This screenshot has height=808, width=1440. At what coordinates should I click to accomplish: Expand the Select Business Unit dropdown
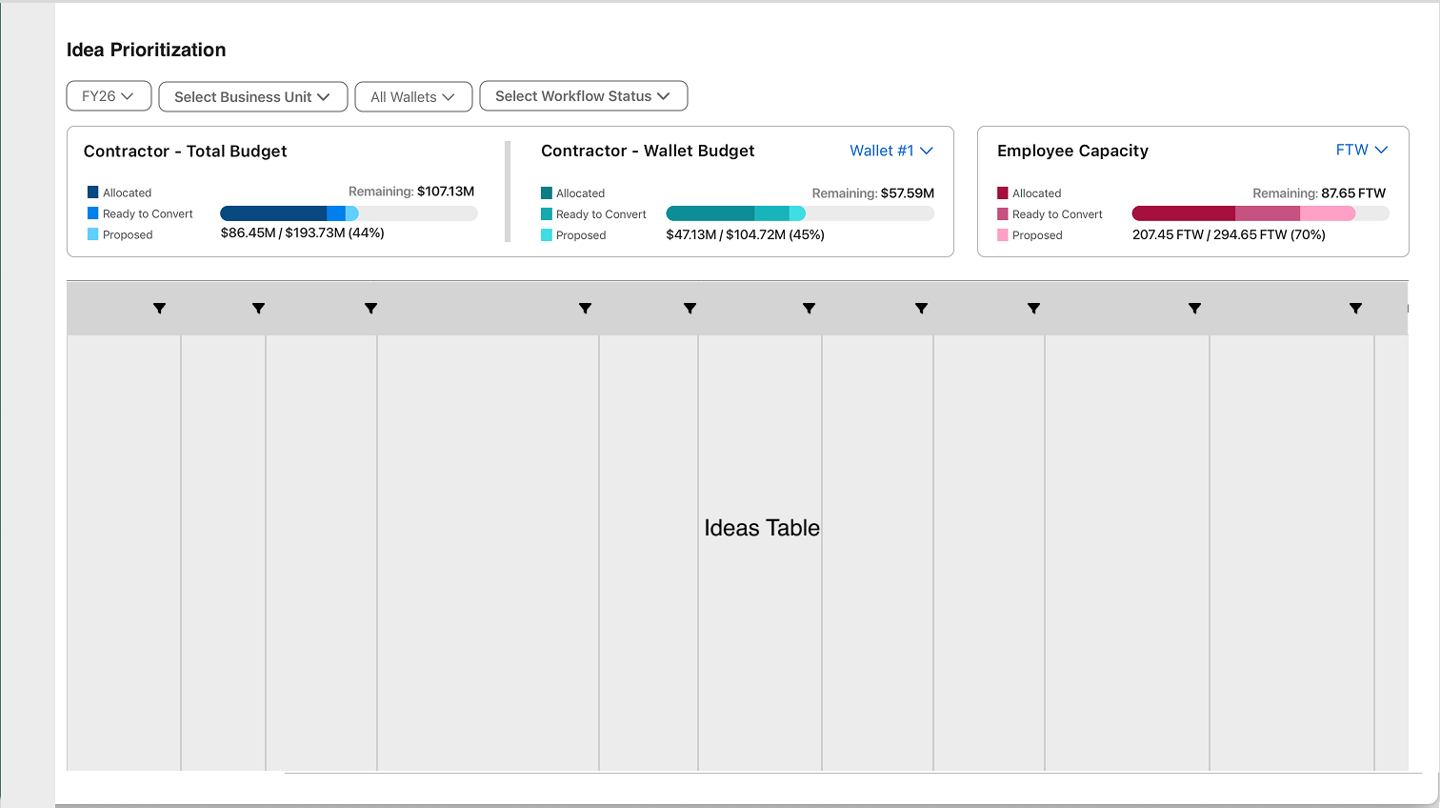pyautogui.click(x=252, y=97)
